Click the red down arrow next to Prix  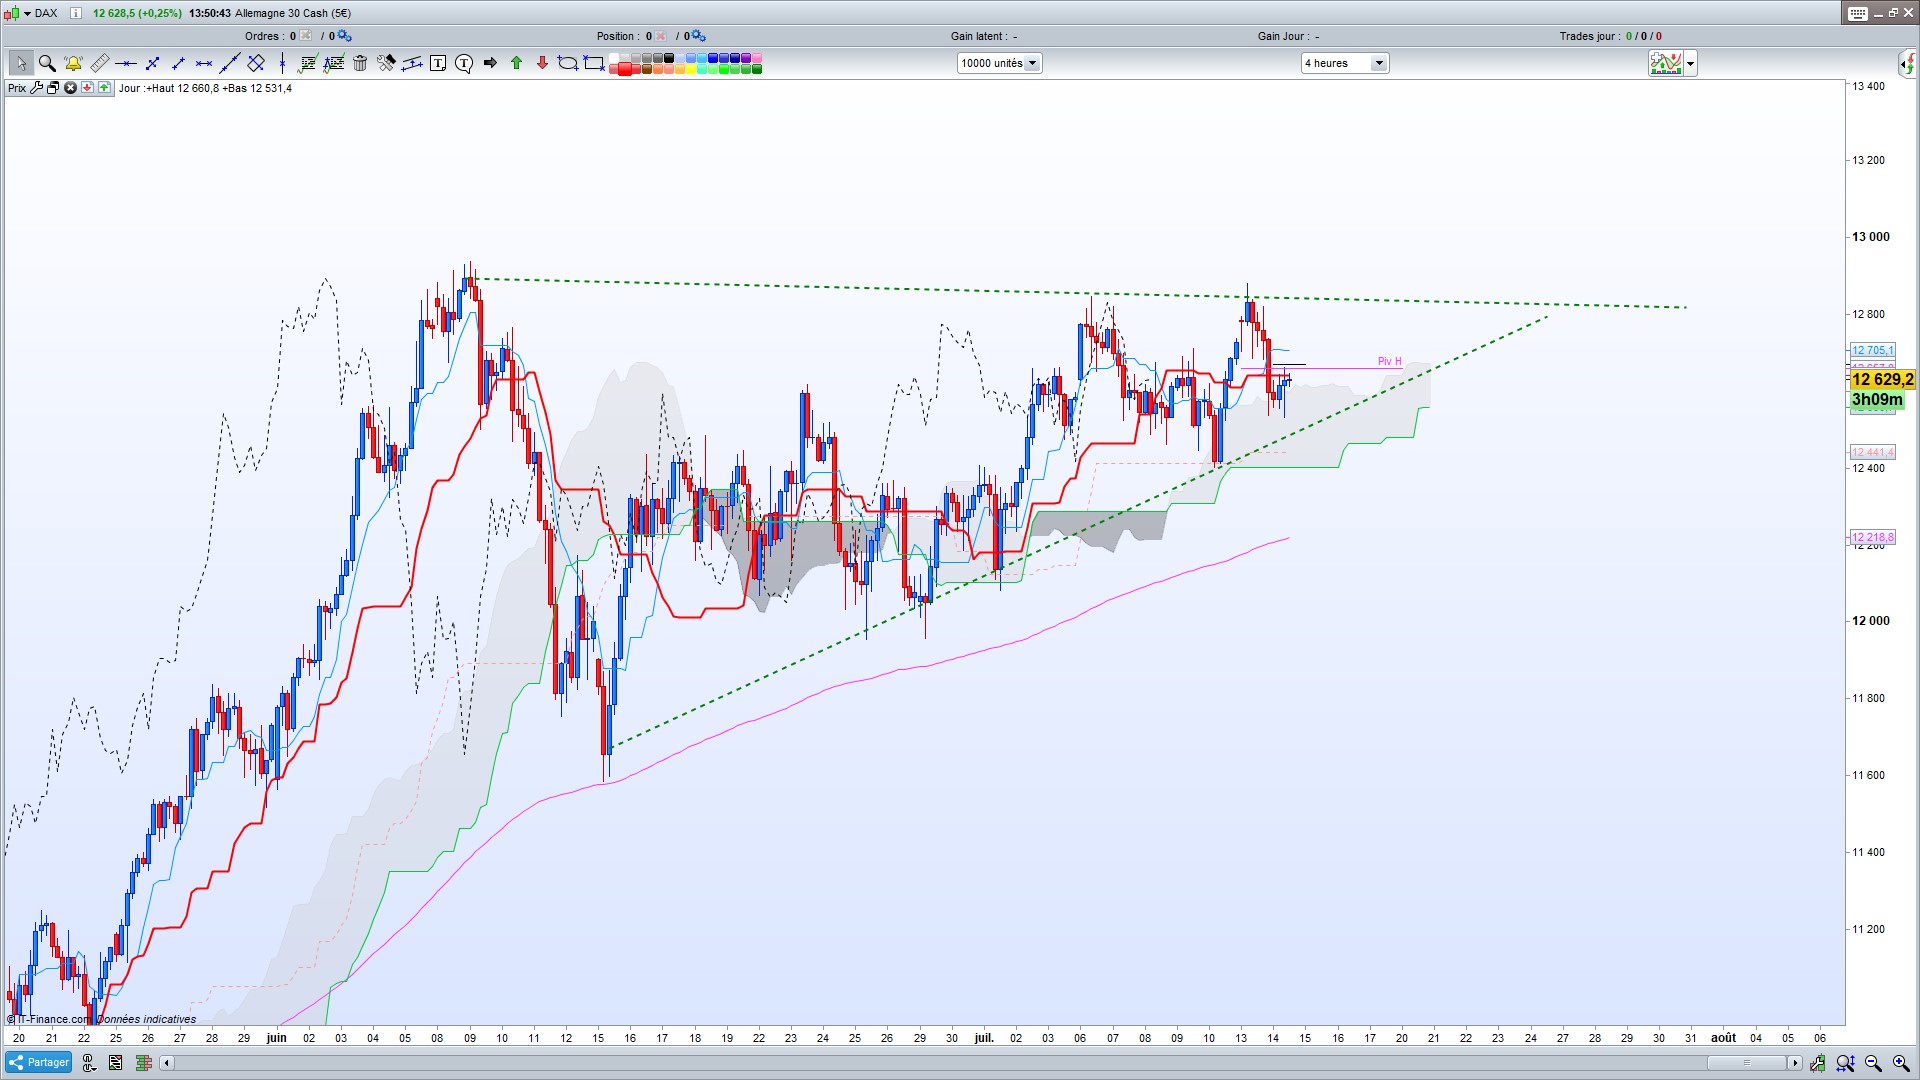pyautogui.click(x=87, y=88)
